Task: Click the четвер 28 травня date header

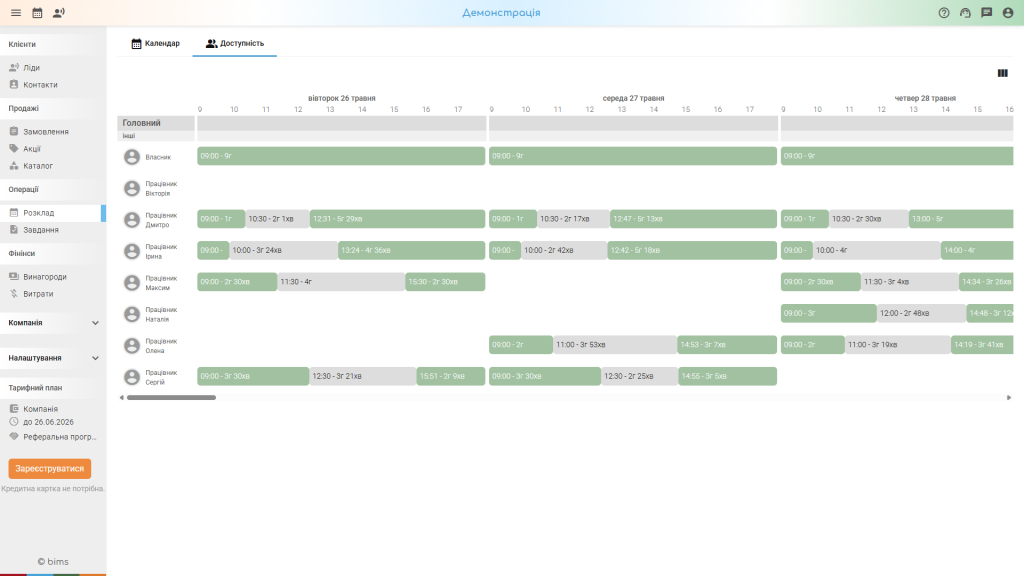Action: tap(925, 98)
